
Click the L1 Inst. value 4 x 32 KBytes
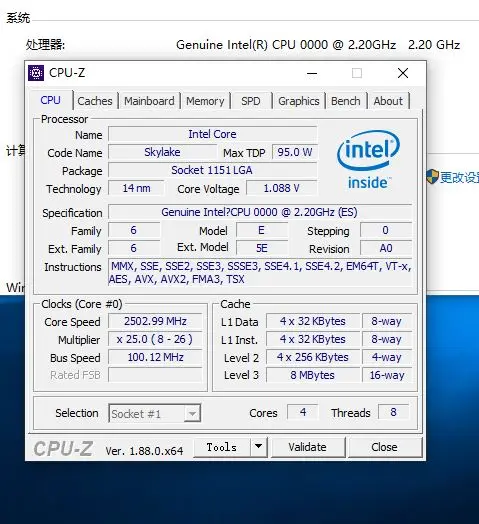[313, 340]
